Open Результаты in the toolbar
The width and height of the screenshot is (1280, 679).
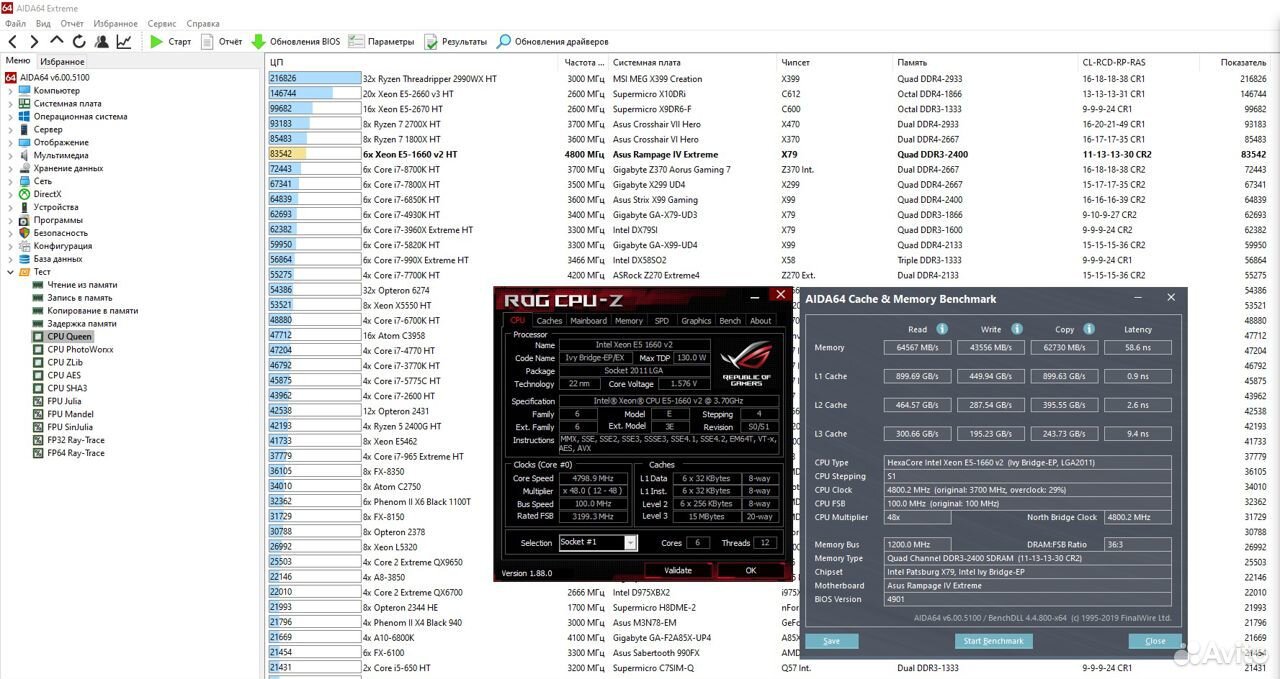tap(456, 42)
